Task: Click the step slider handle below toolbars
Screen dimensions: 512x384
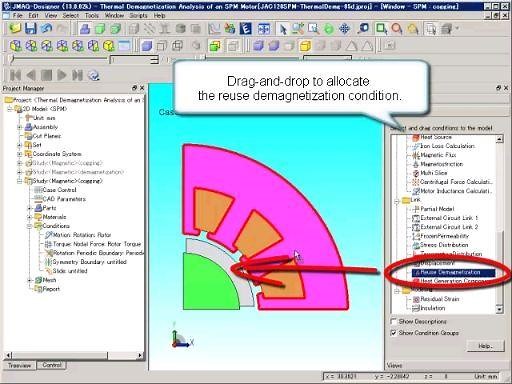Action: point(12,59)
